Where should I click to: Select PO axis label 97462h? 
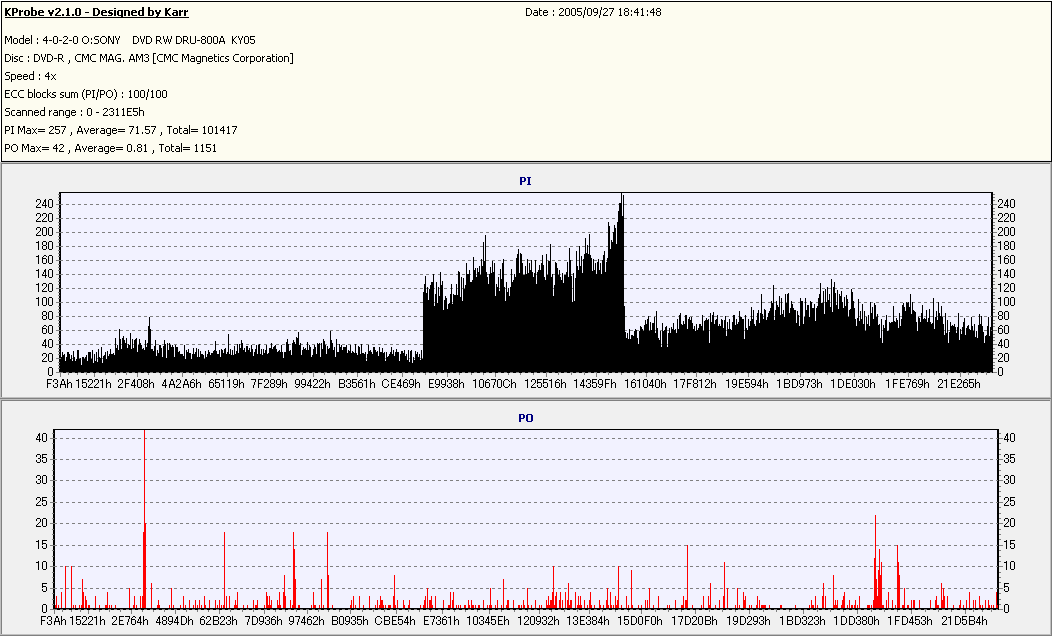pos(307,621)
